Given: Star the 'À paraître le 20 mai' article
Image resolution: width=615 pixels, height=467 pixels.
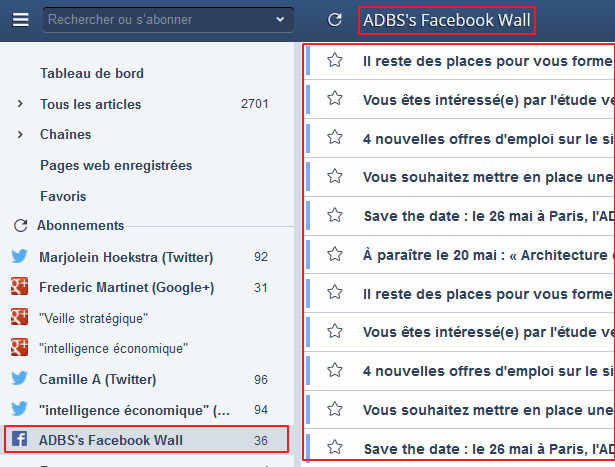Looking at the screenshot, I should [335, 254].
